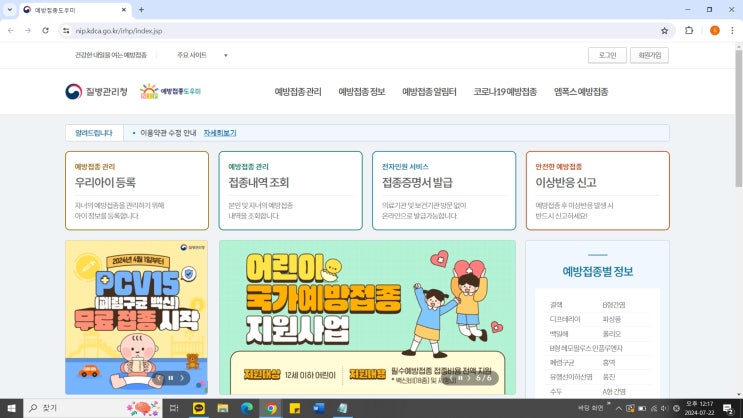Viewport: 743px width, 418px height.
Task: Advance main banner to next slide
Action: (x=469, y=378)
